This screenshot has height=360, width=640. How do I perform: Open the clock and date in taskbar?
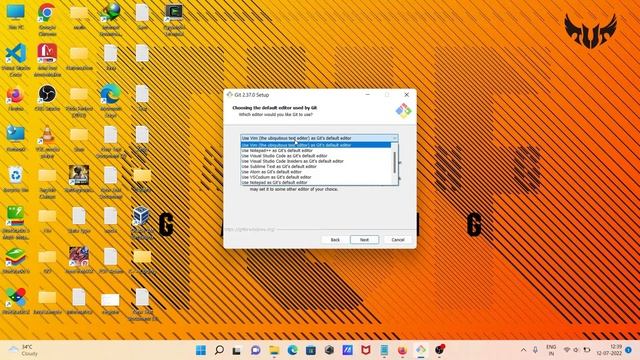609,350
